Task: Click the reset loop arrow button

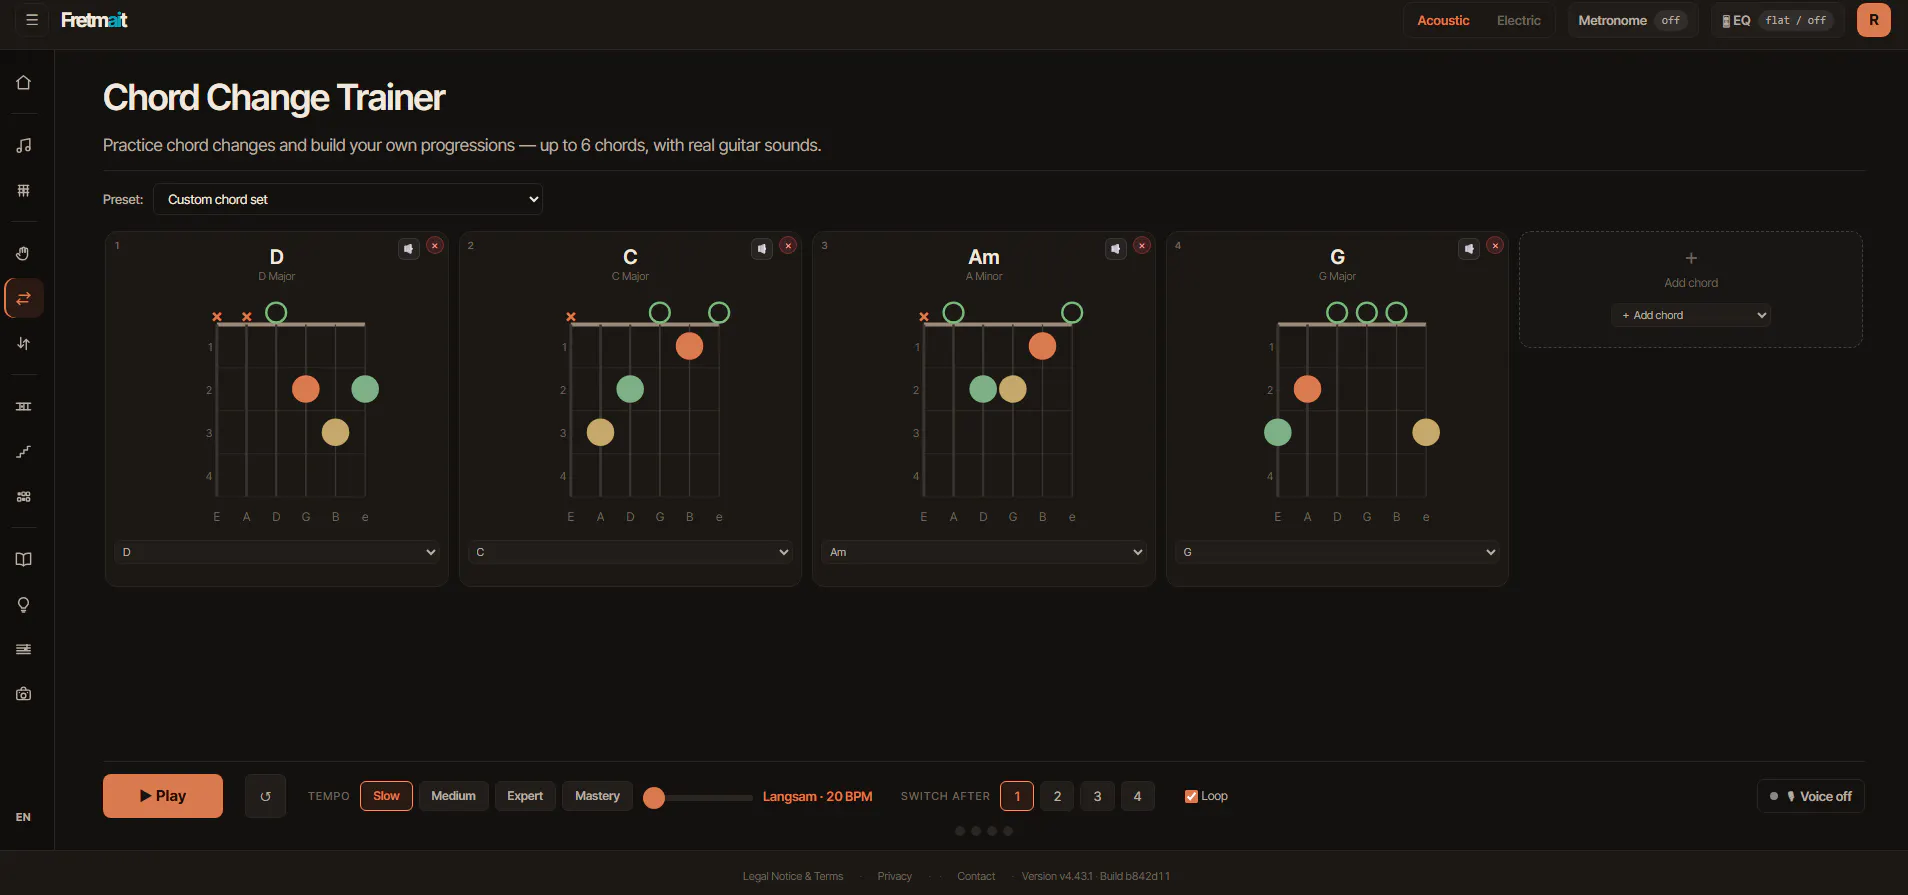Action: [x=265, y=796]
